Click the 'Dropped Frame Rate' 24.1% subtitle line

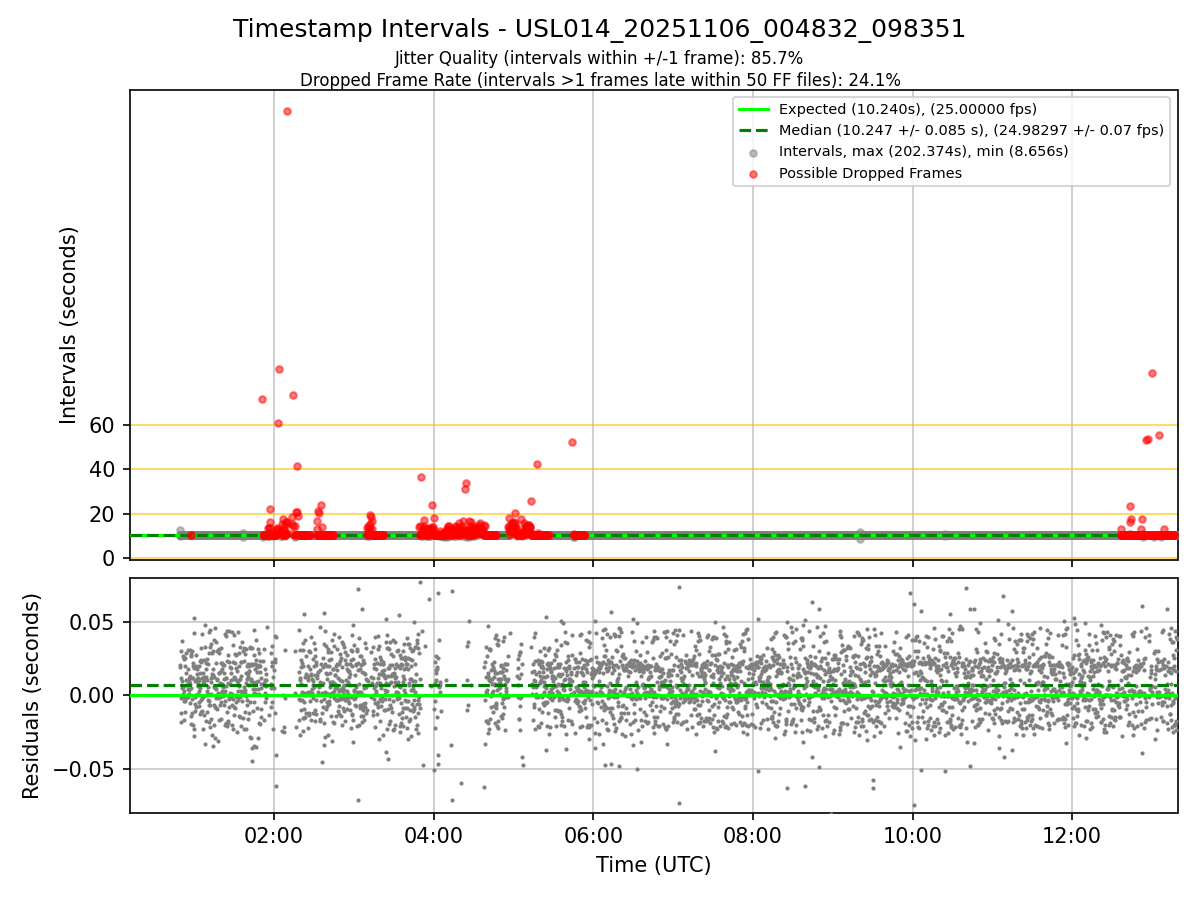click(600, 80)
